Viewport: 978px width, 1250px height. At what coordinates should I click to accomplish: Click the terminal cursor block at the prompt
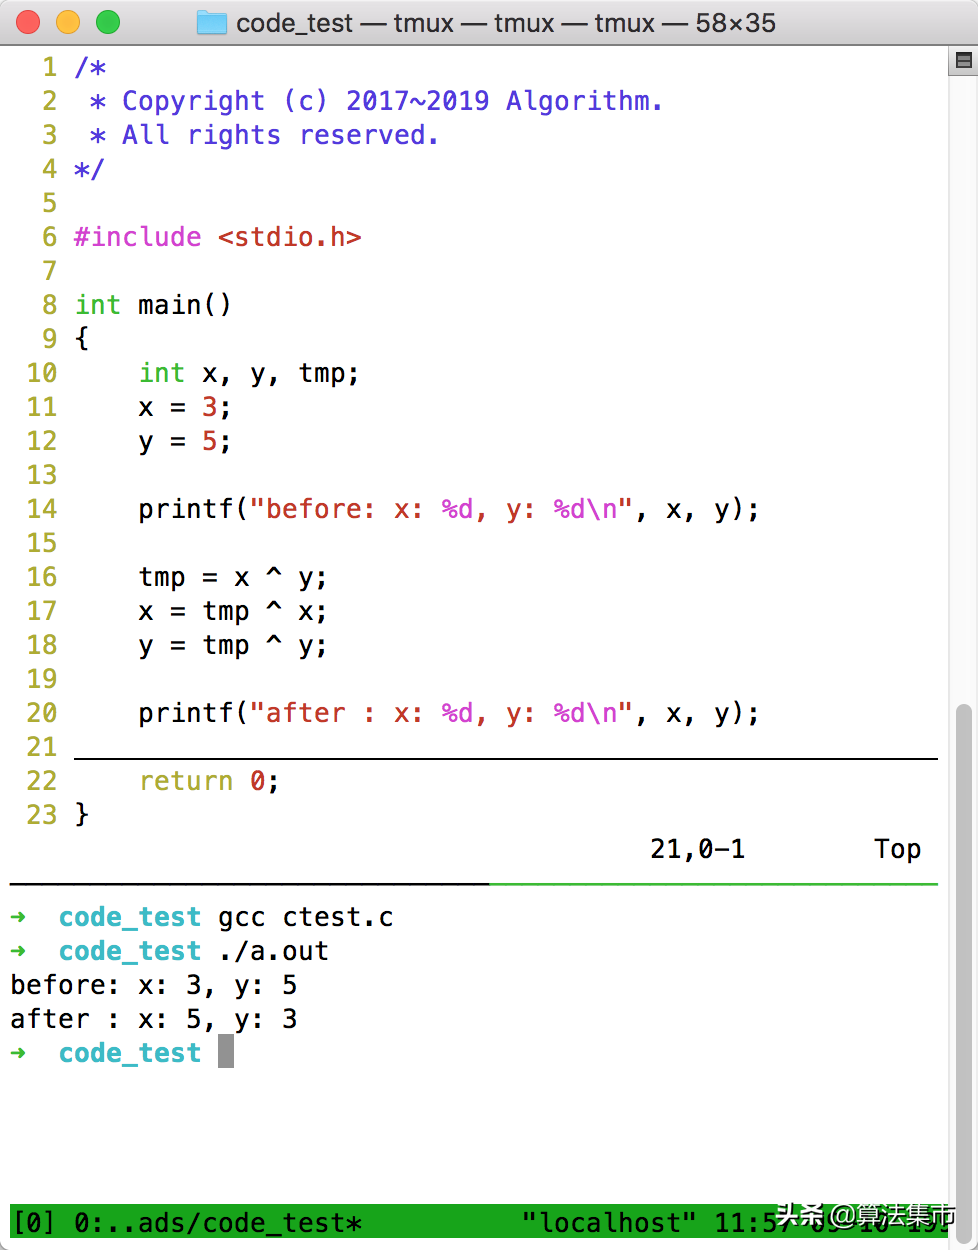[x=226, y=1052]
